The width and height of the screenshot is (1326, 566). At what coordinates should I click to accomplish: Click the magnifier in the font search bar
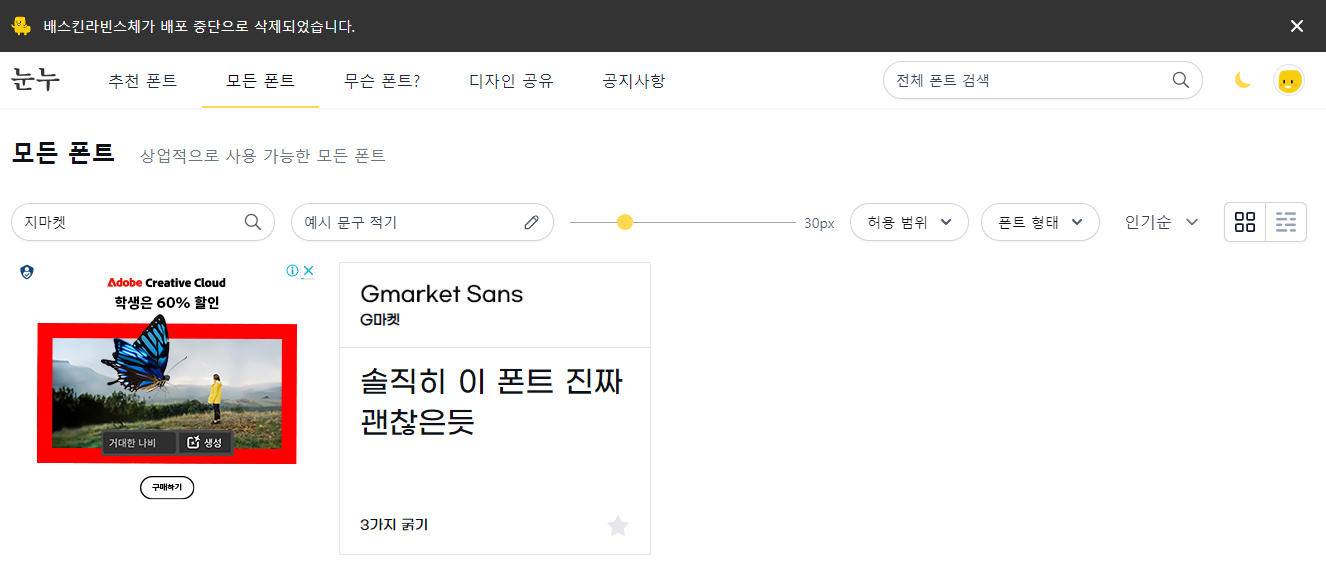1180,80
